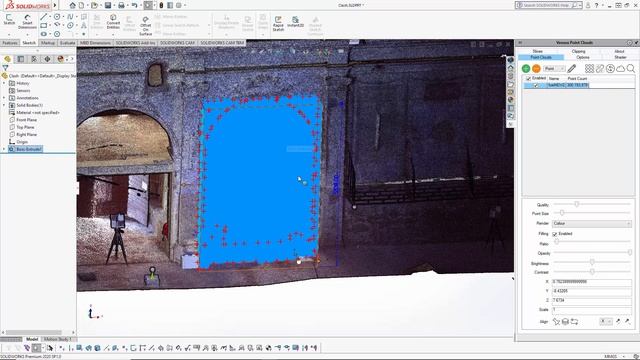Open the Point mode dropdown

click(x=554, y=69)
